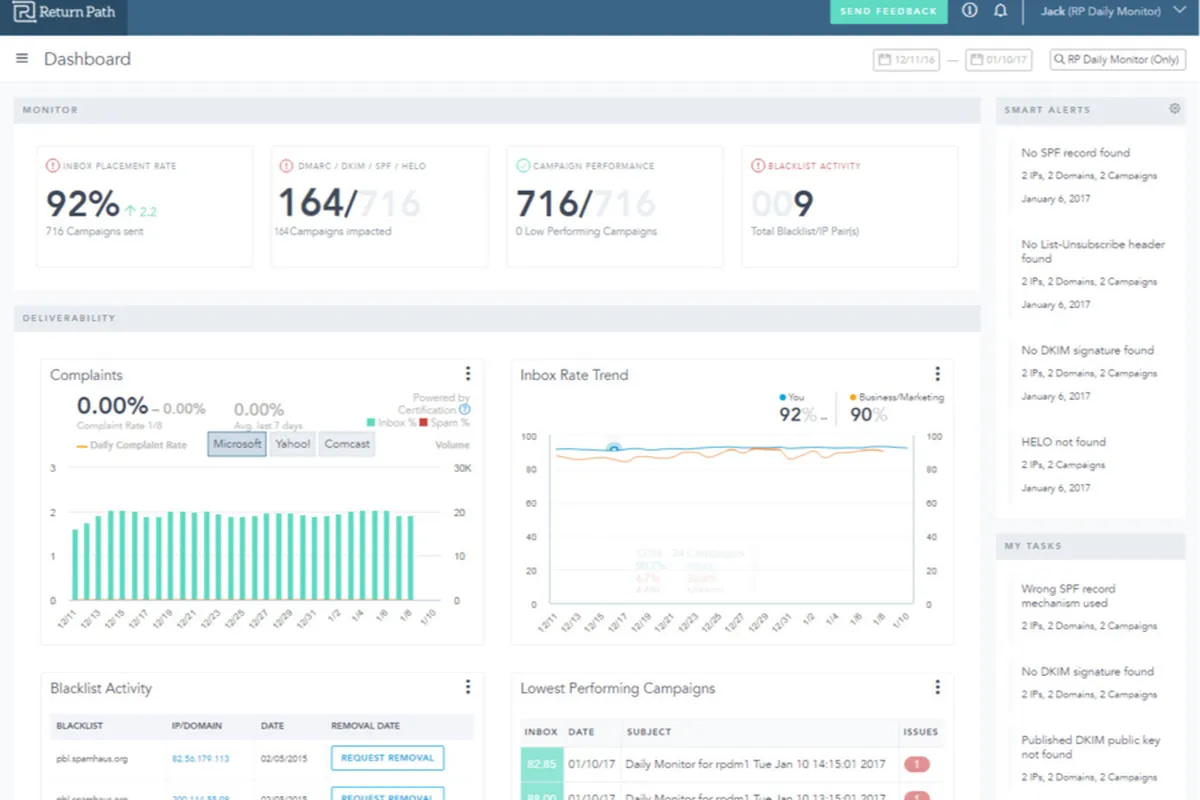1200x800 pixels.
Task: Click the Return Path logo
Action: tap(64, 13)
